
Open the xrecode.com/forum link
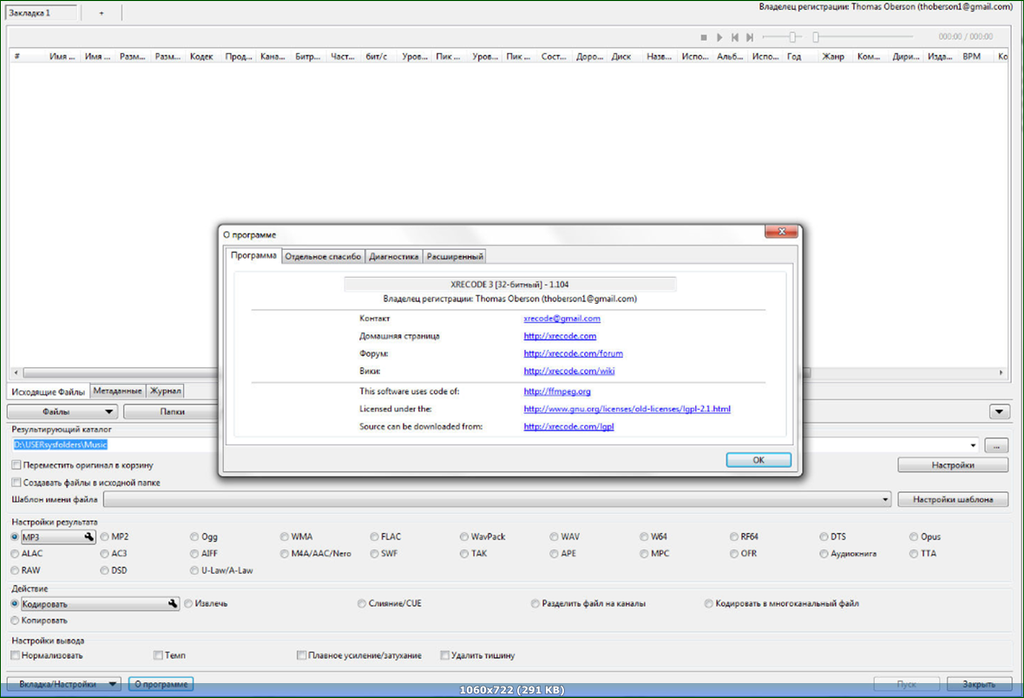[573, 354]
